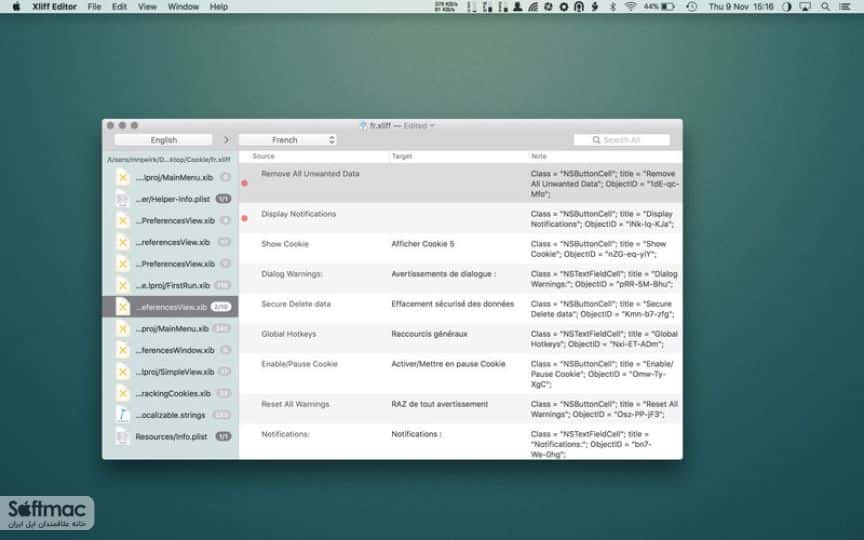Open the SimpleView.xib file icon
Image resolution: width=864 pixels, height=540 pixels.
pos(123,372)
